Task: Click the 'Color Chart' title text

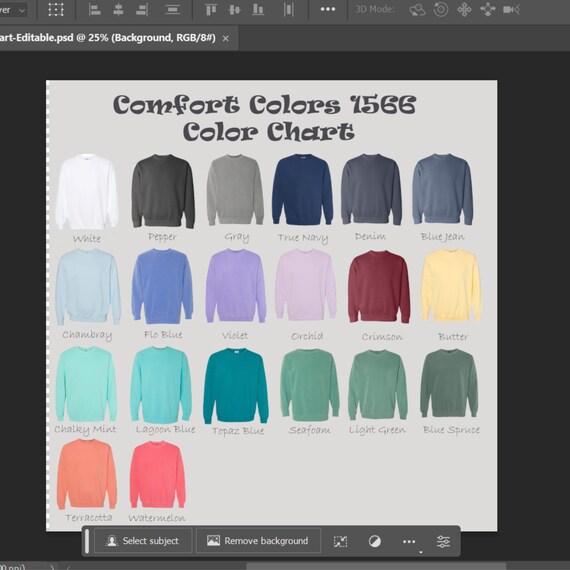Action: tap(268, 132)
